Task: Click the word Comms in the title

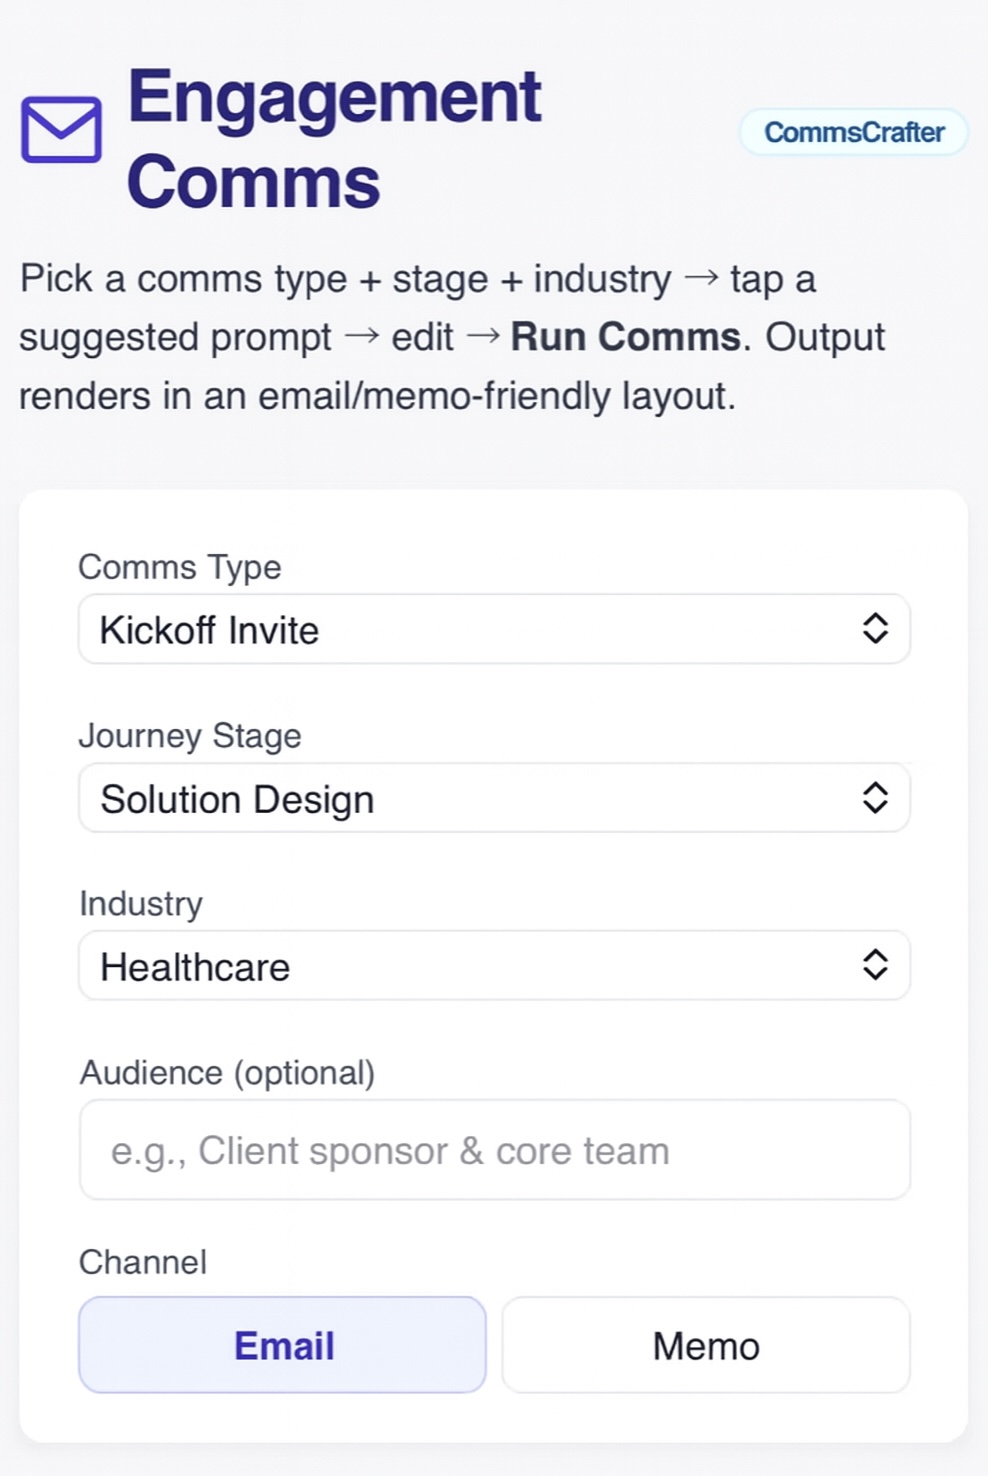Action: coord(253,182)
